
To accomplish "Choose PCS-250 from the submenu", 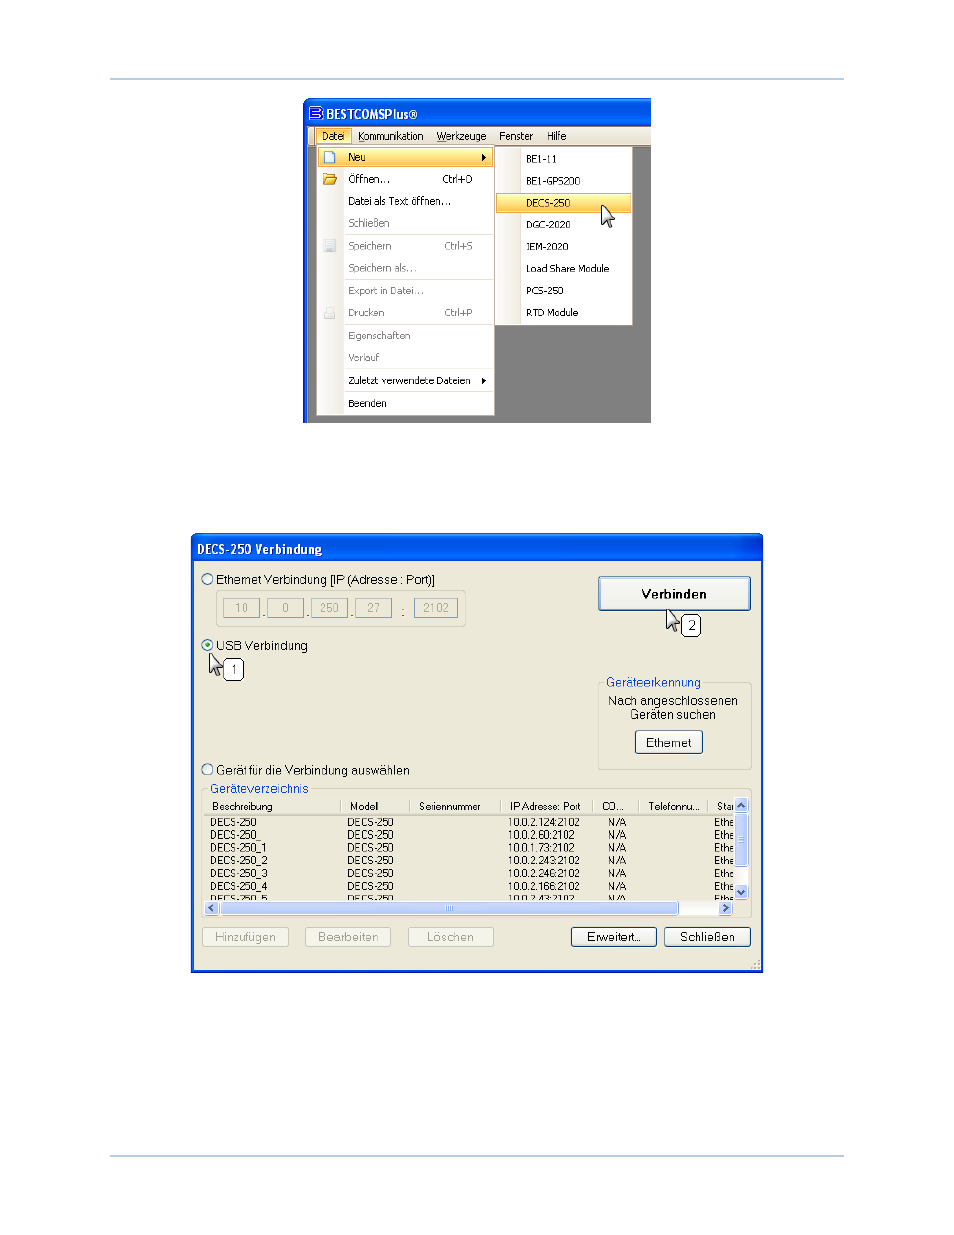I will pos(563,291).
